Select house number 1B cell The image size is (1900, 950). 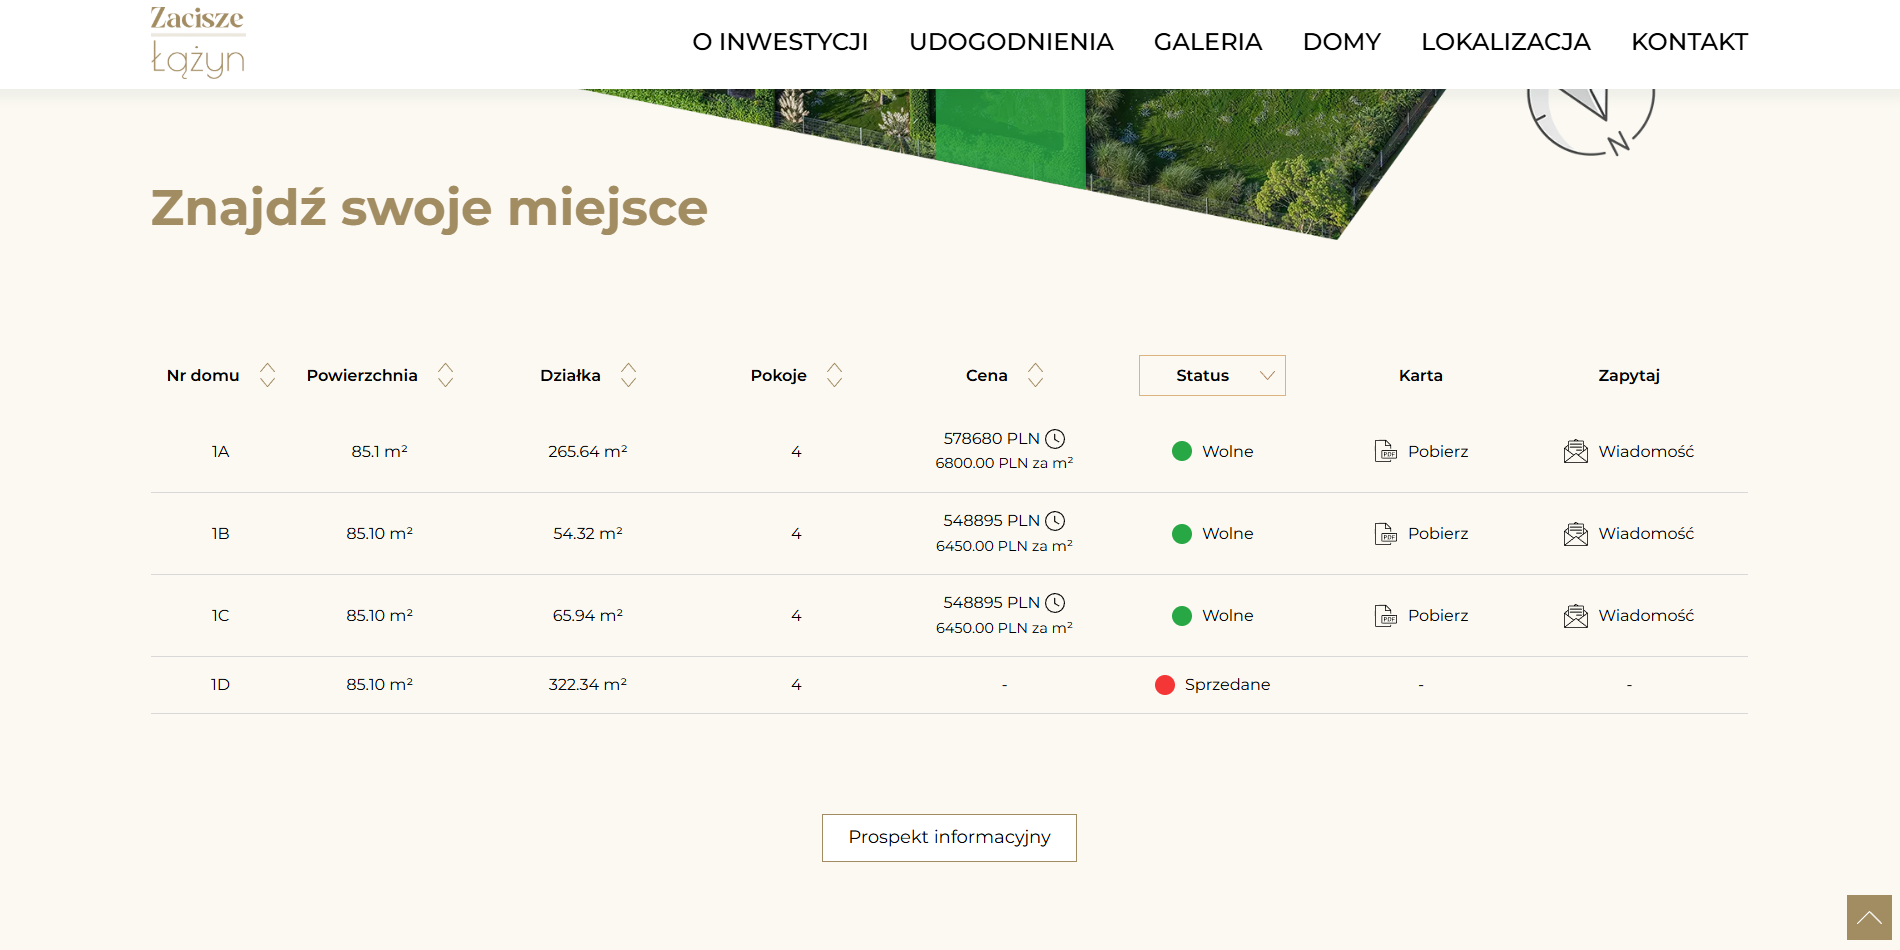click(x=220, y=533)
